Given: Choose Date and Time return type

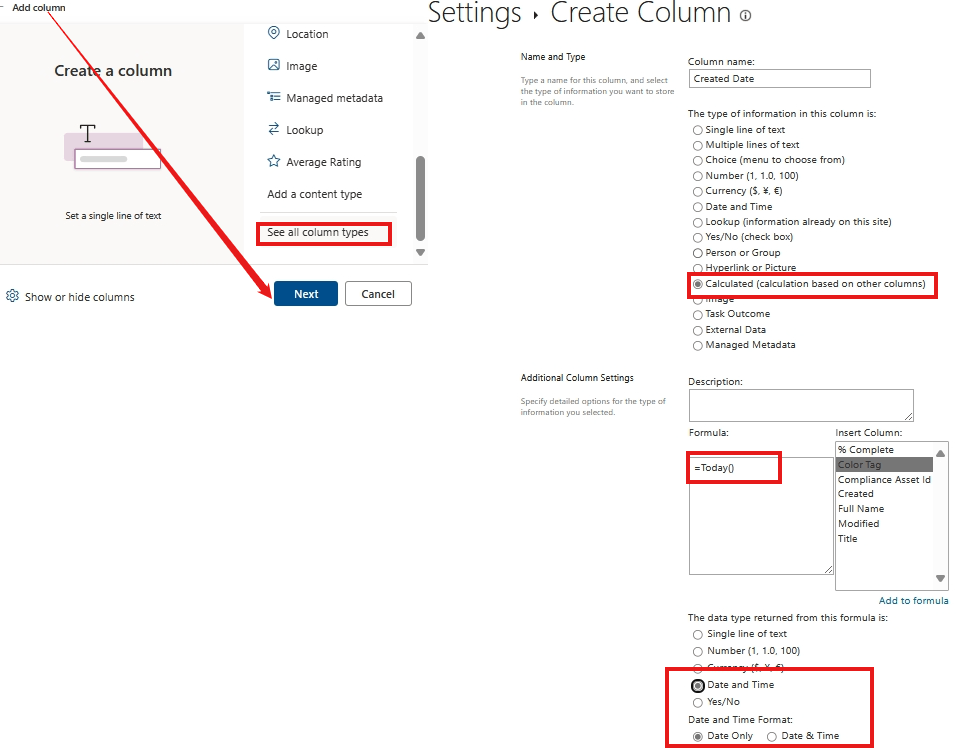Looking at the screenshot, I should 697,686.
